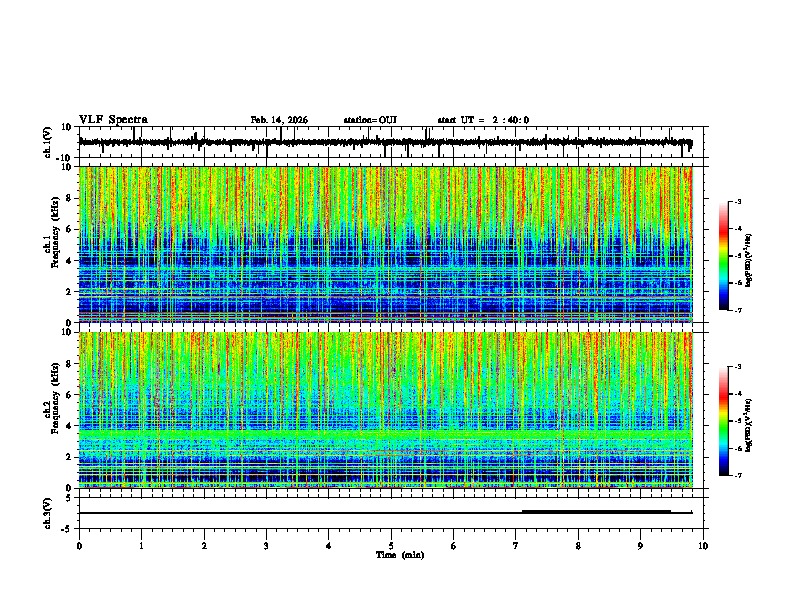Click the ch.1 spectrogram color scale bar
Screen dimensions: 792x612
[724, 256]
